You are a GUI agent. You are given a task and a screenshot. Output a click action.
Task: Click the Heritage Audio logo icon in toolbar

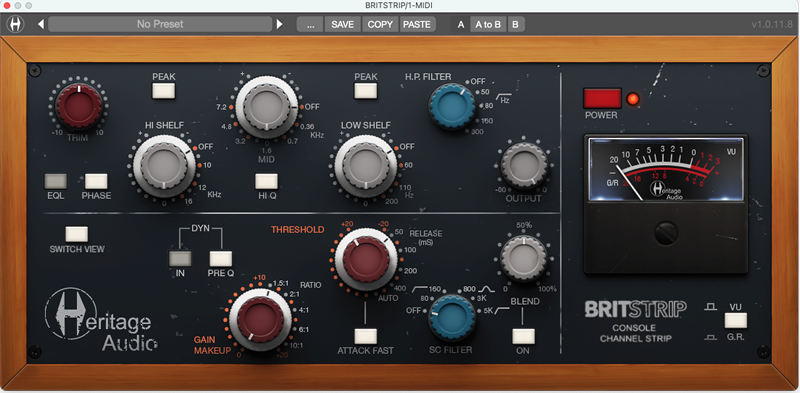click(x=15, y=24)
